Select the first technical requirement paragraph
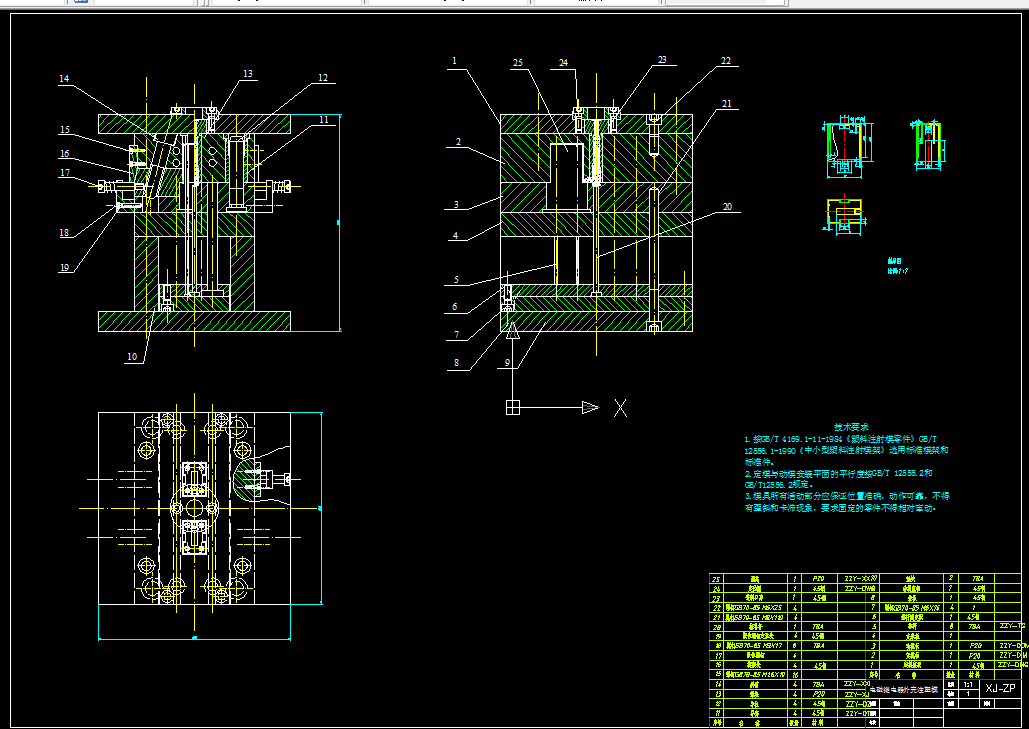 (x=846, y=450)
